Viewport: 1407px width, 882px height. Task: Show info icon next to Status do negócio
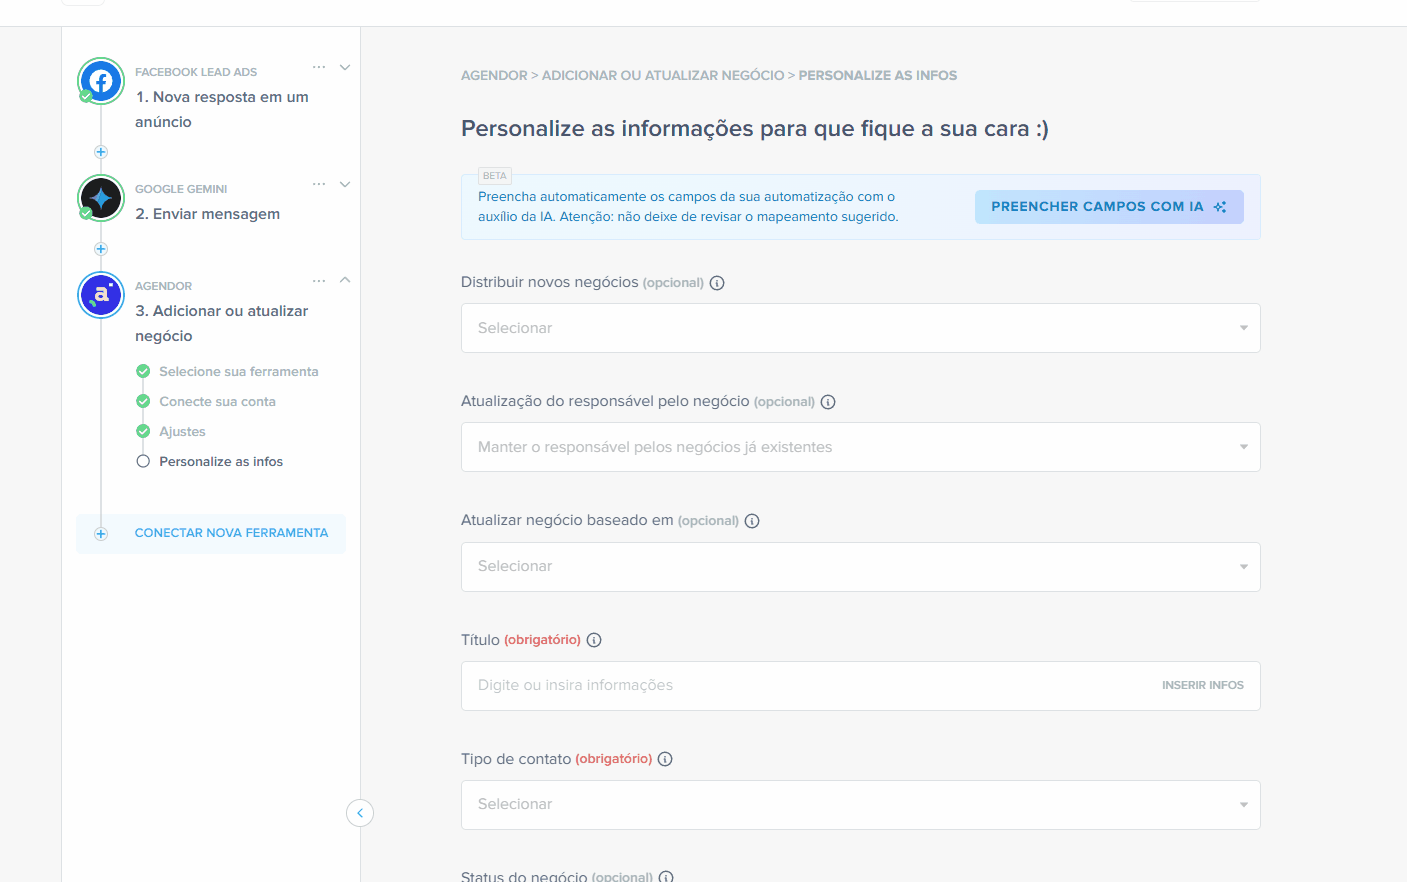coord(666,877)
